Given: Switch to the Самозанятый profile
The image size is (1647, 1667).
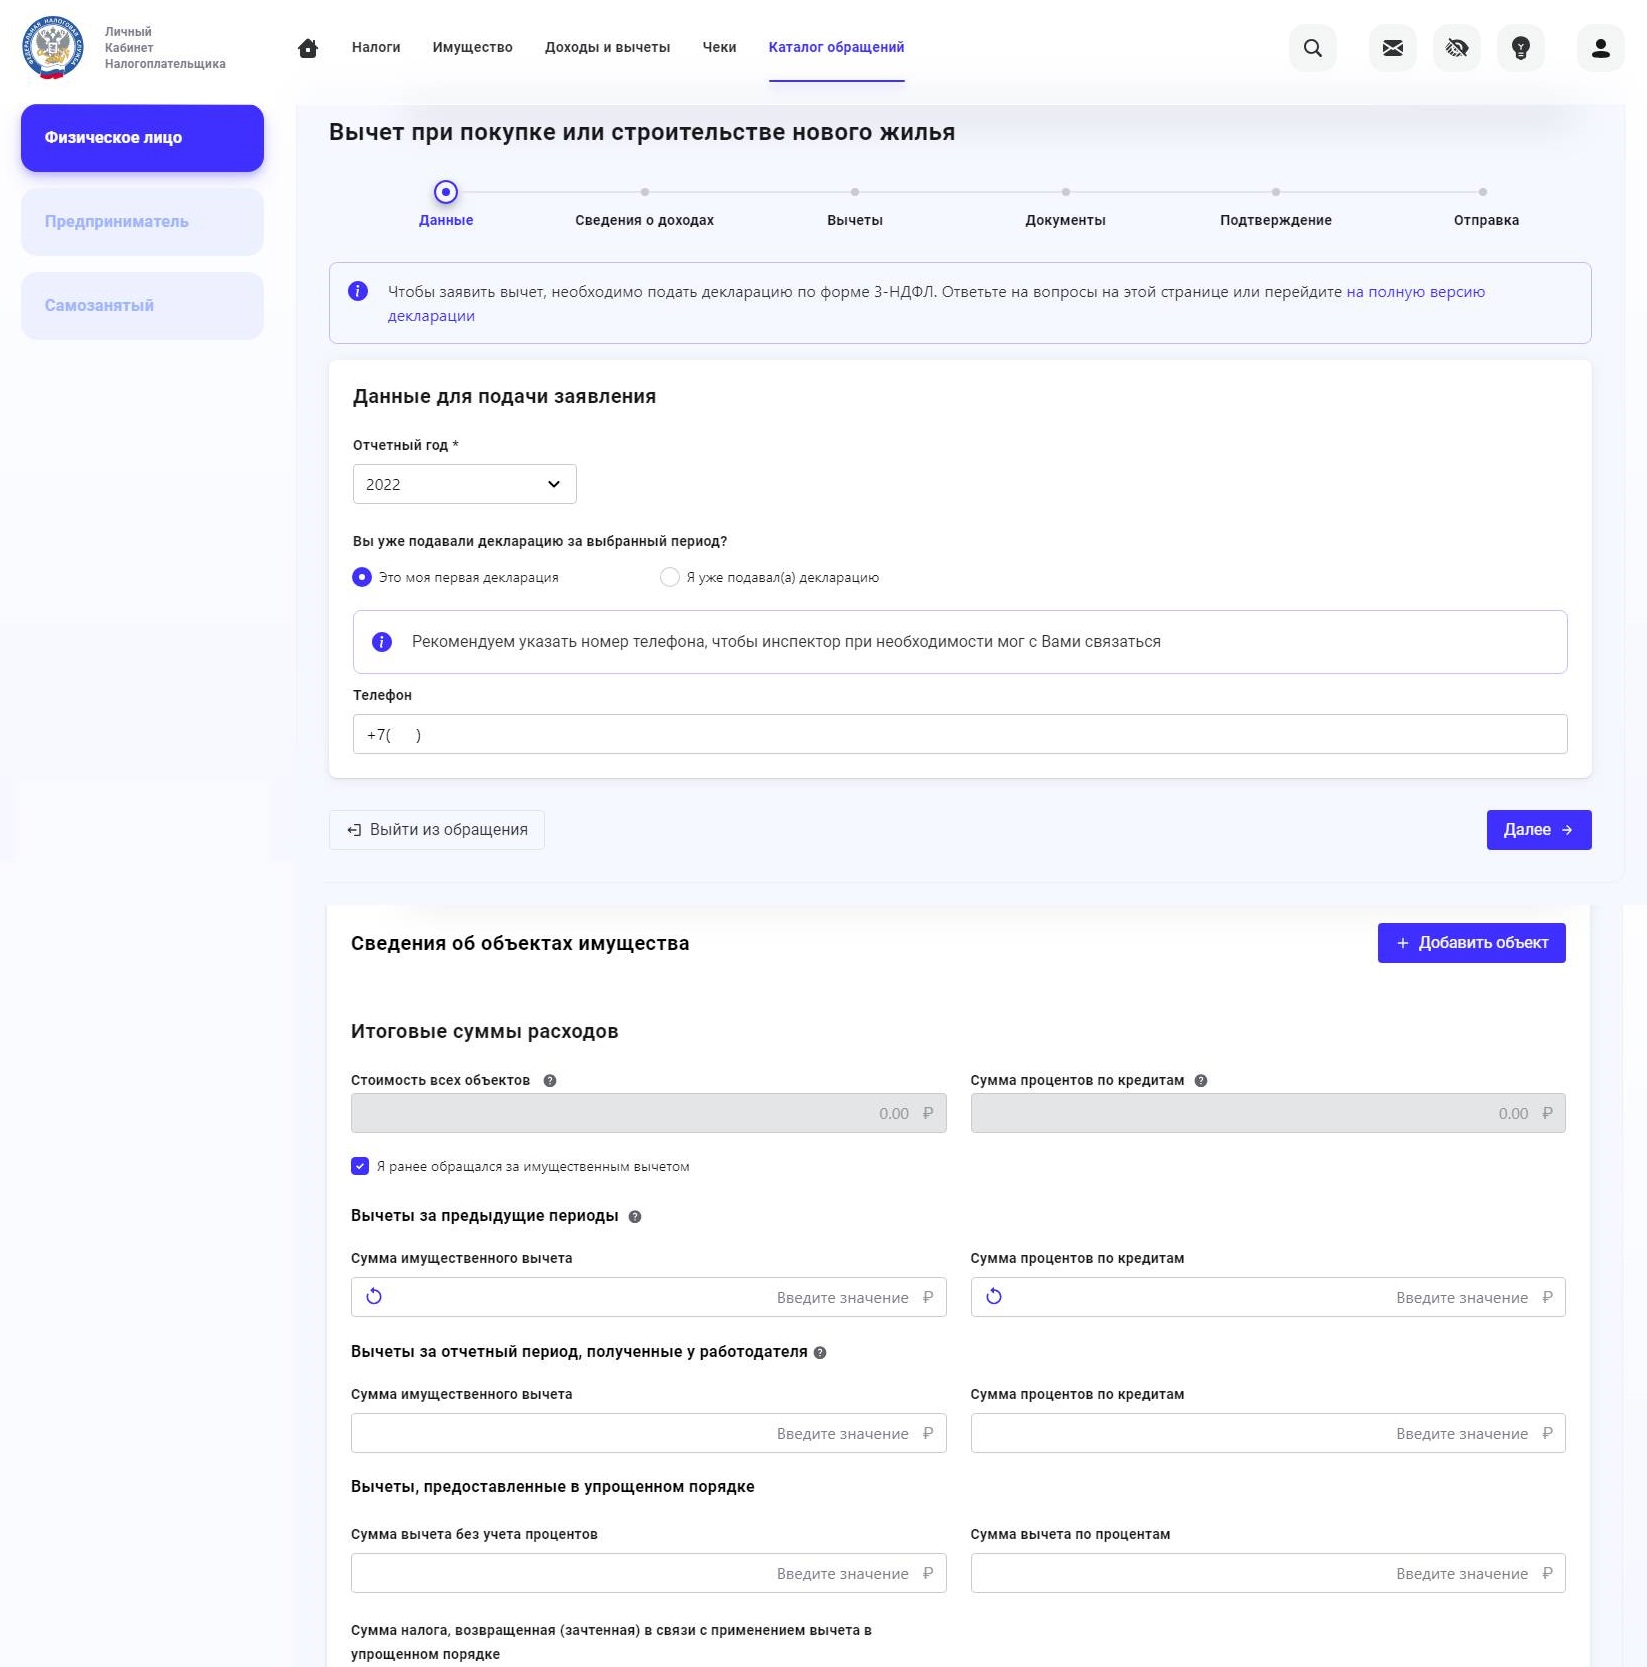Looking at the screenshot, I should (x=142, y=306).
